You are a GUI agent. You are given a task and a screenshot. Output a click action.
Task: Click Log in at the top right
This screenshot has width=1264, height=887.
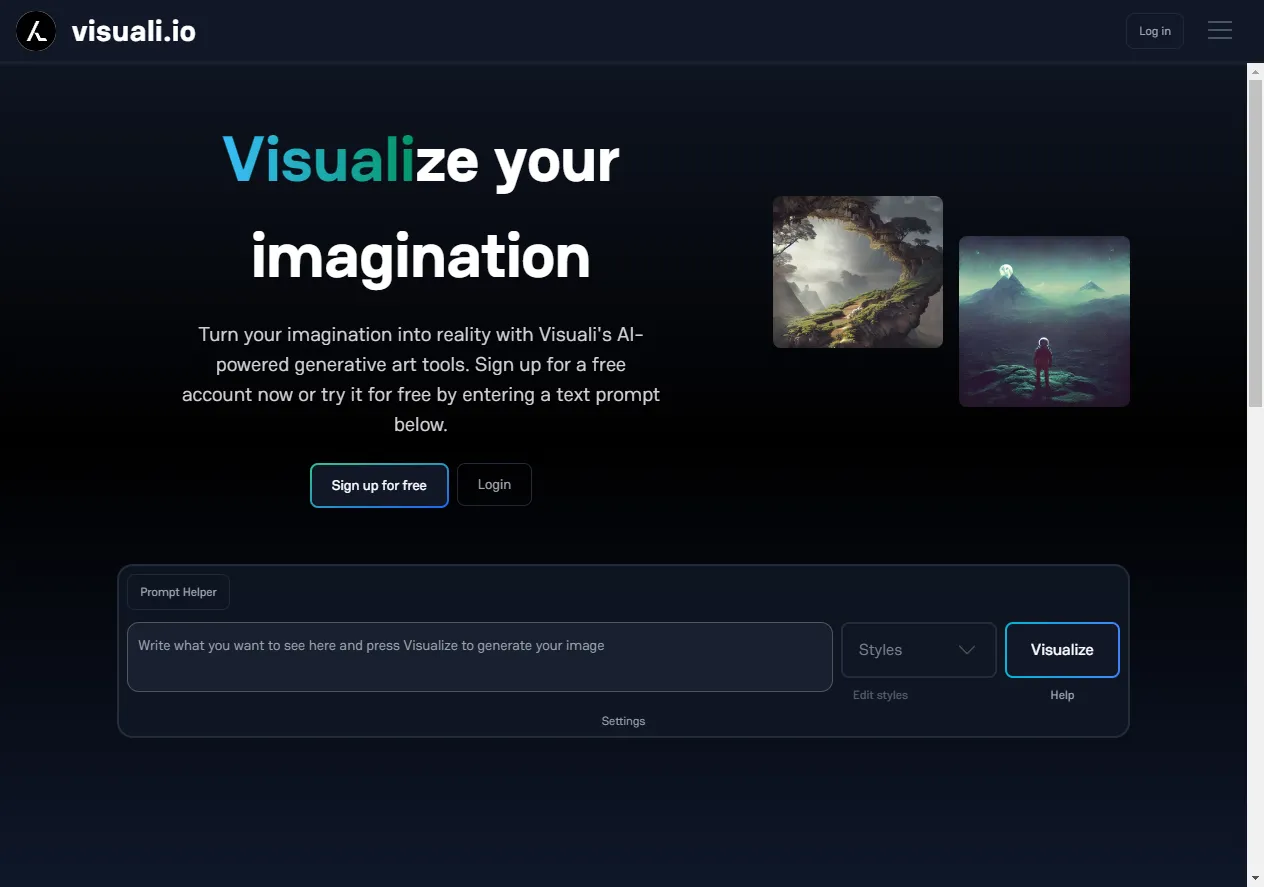tap(1154, 31)
